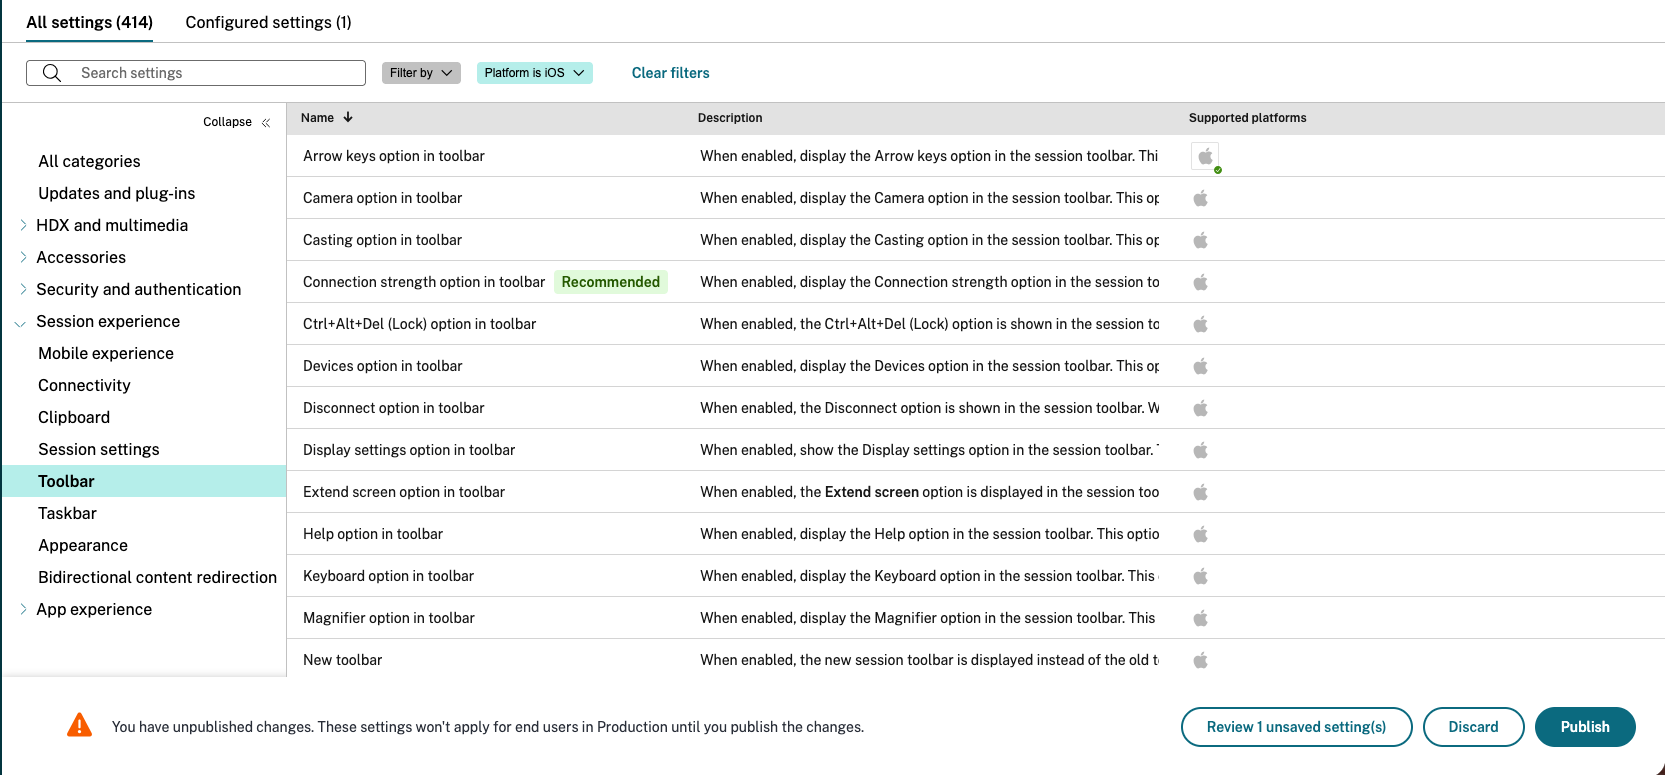Image resolution: width=1665 pixels, height=775 pixels.
Task: Open the Filter by dropdown
Action: (421, 73)
